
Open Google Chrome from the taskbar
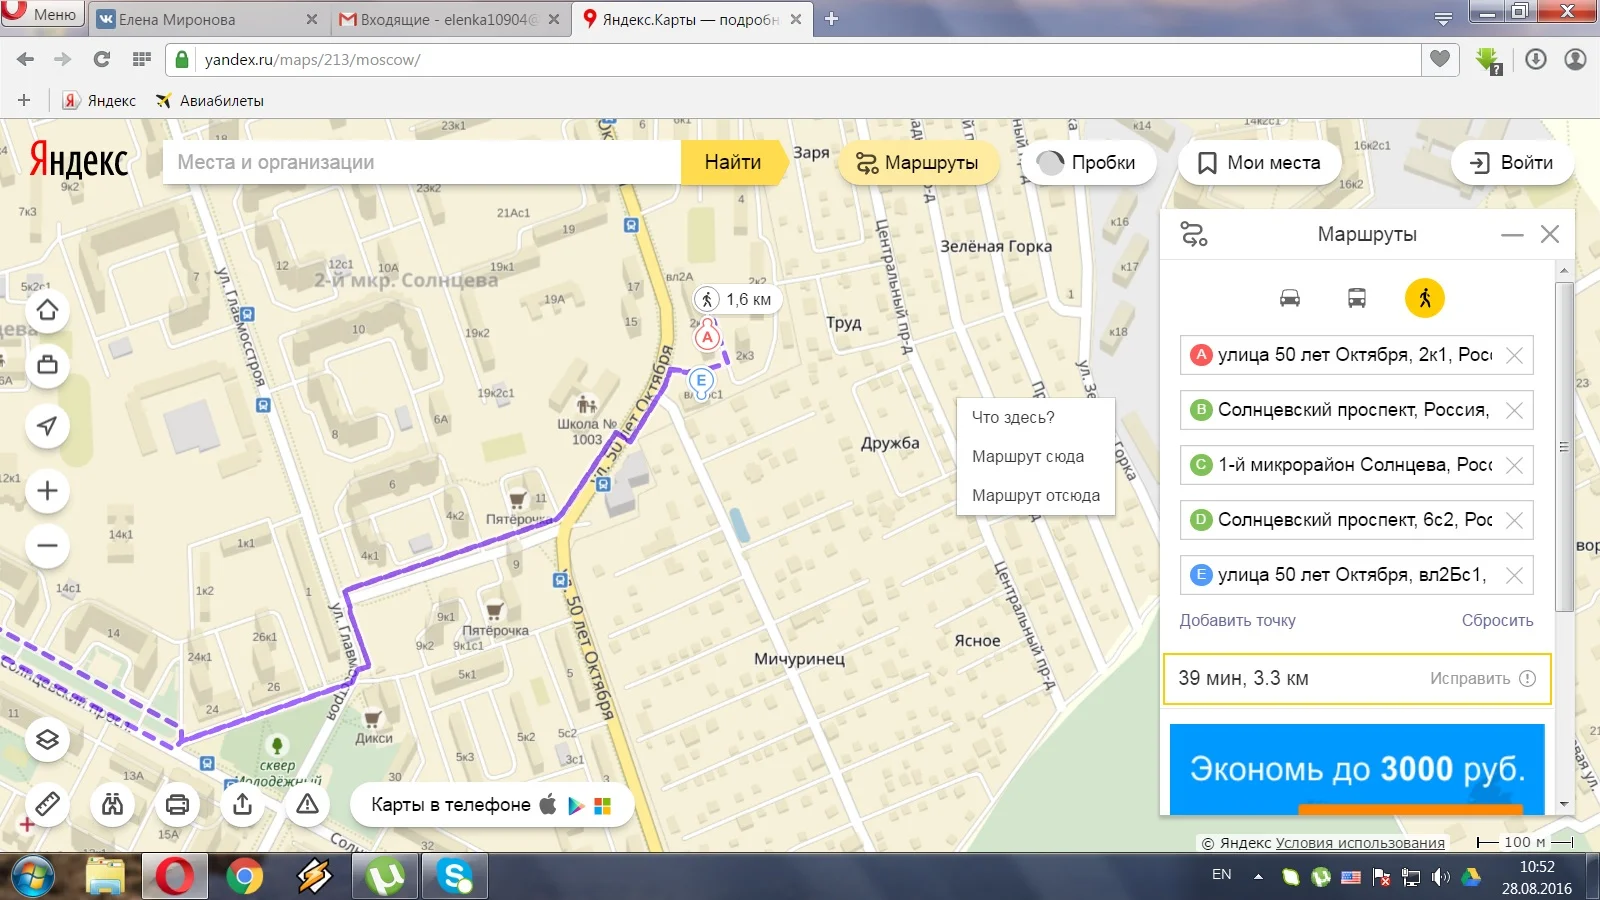[x=244, y=877]
